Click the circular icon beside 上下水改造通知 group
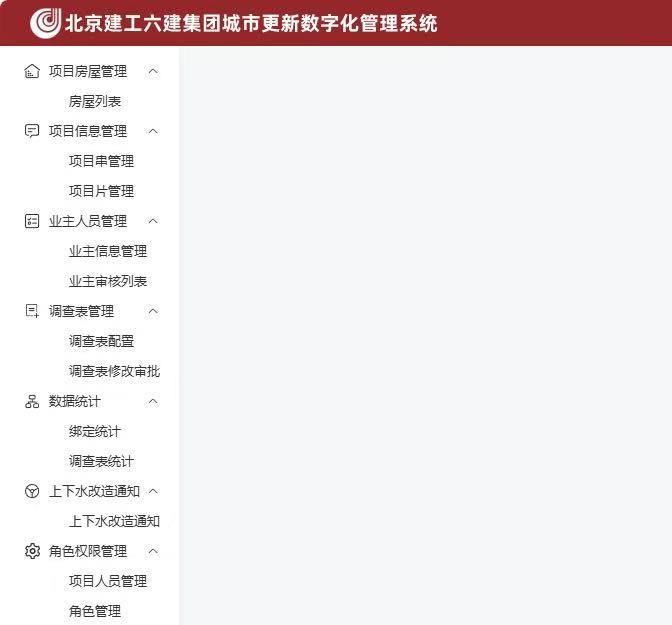The height and width of the screenshot is (625, 672). 32,491
